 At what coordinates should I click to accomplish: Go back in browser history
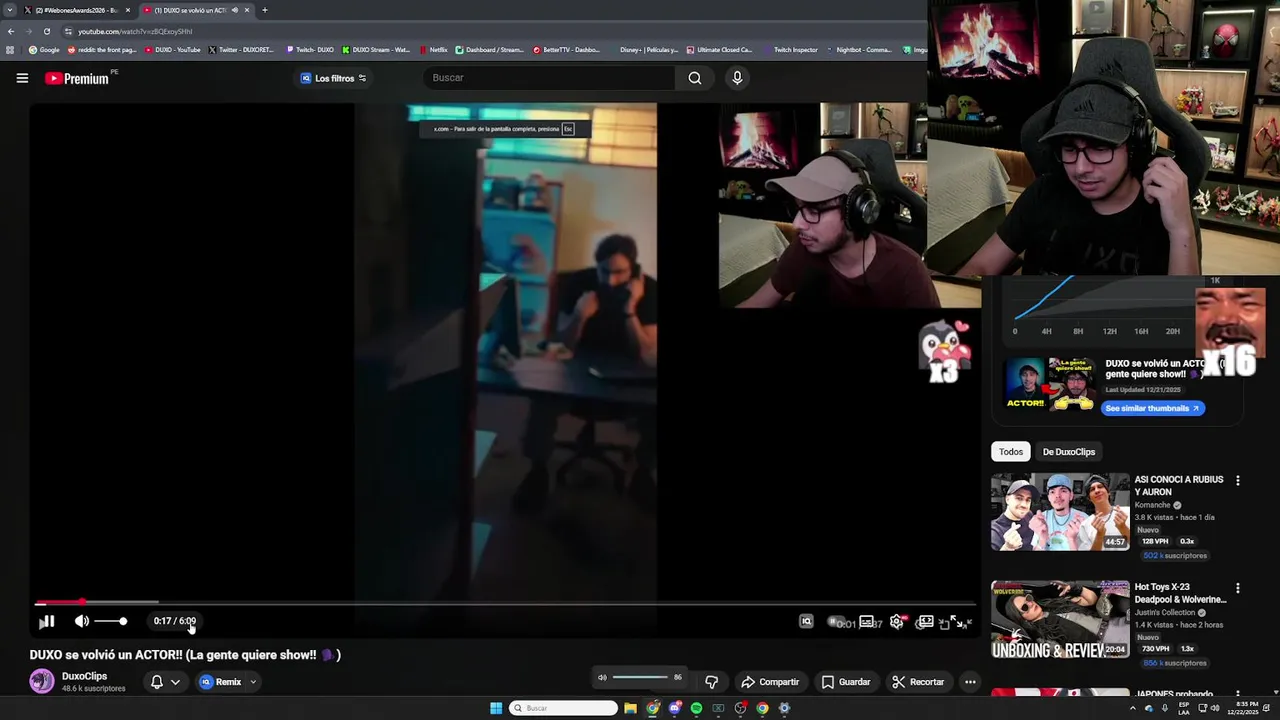point(10,31)
